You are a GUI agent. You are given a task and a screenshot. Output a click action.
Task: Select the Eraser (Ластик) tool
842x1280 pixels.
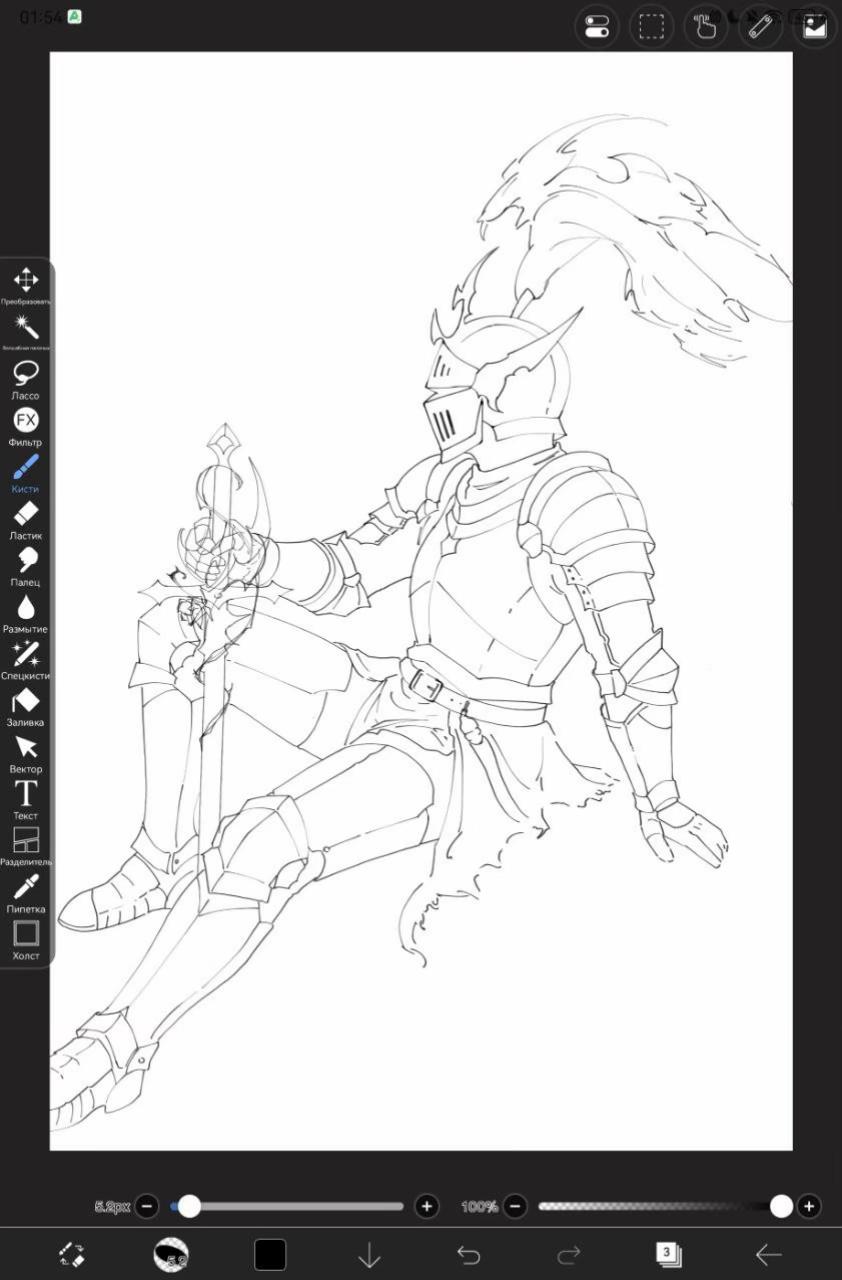[x=26, y=519]
